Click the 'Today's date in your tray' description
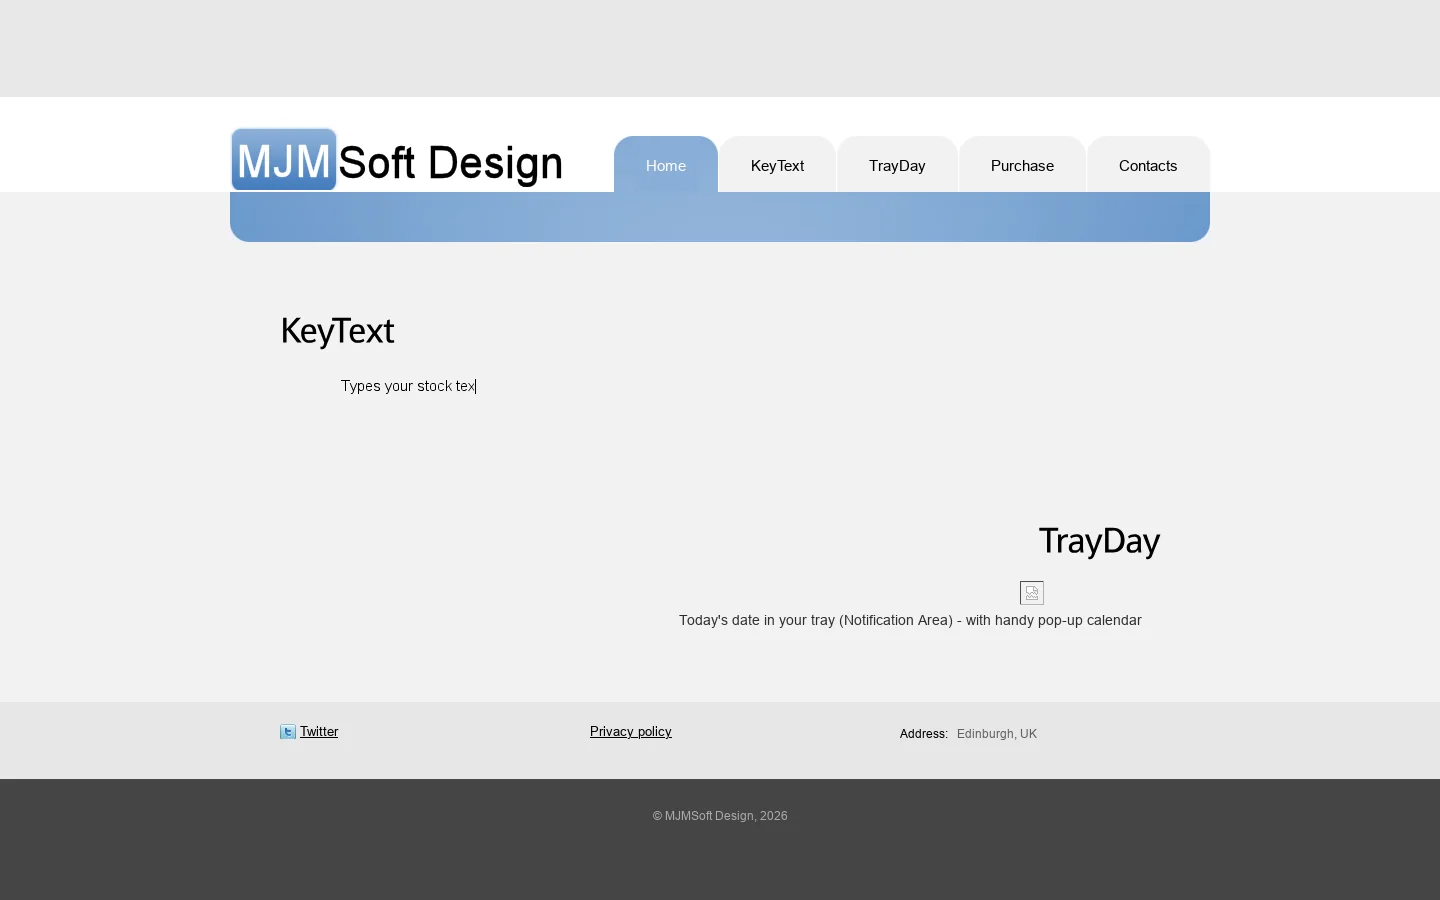 click(910, 620)
